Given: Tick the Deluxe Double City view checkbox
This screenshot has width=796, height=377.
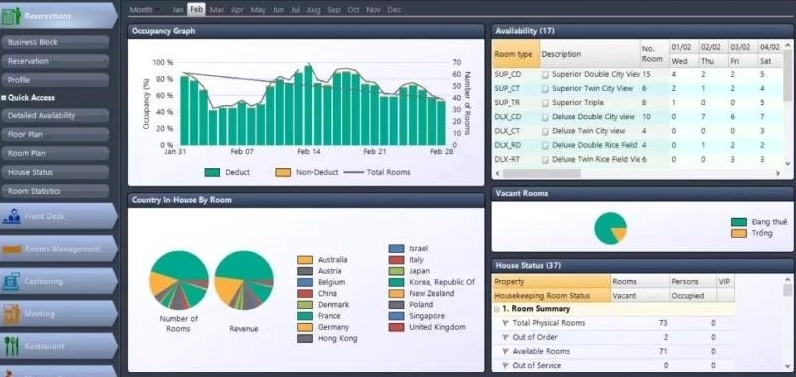Looking at the screenshot, I should (x=545, y=117).
